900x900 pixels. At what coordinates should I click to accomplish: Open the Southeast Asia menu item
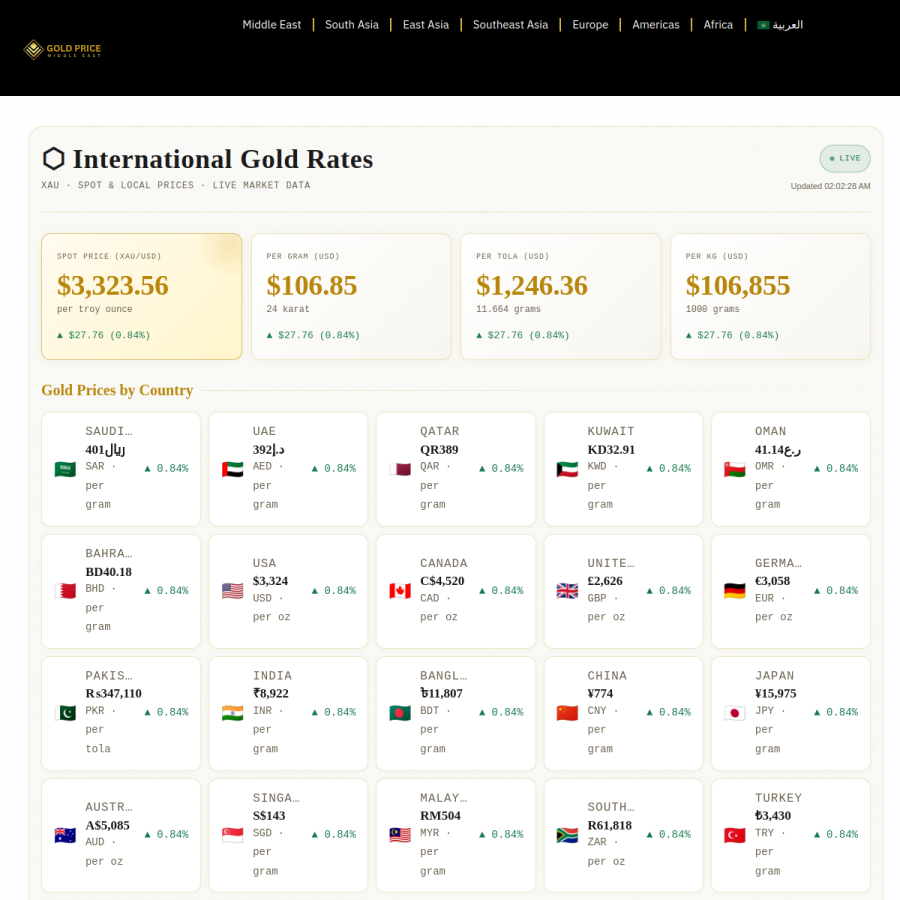(x=510, y=25)
